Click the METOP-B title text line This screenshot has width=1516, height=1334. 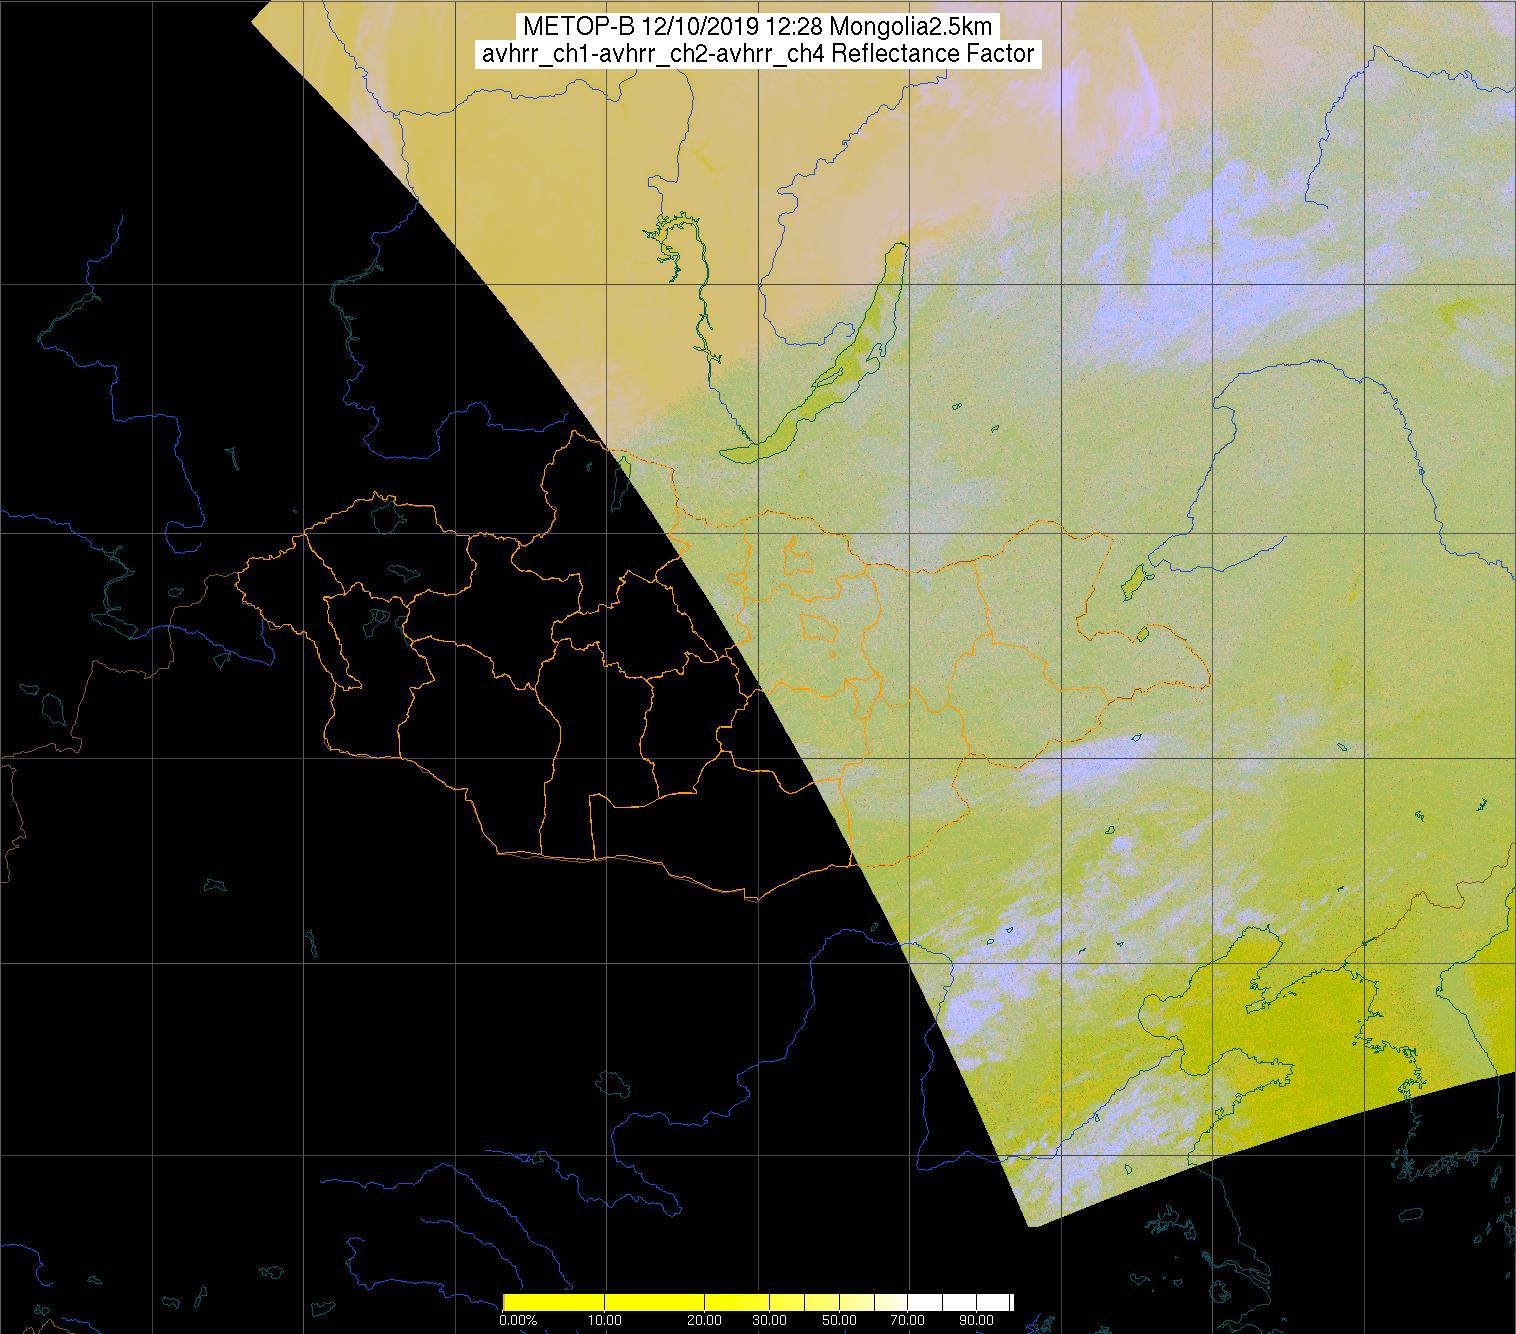757,26
